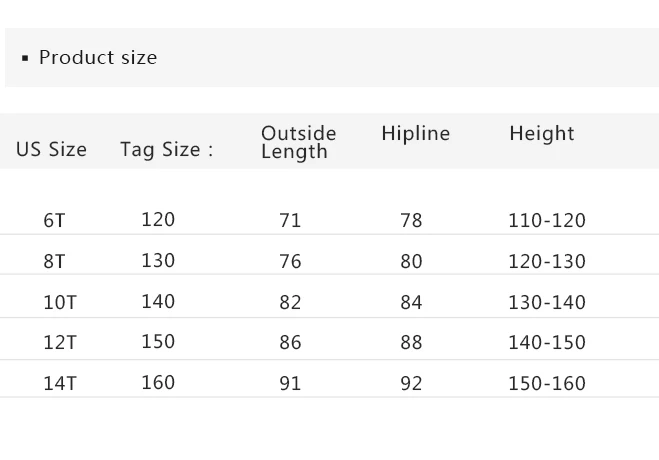The width and height of the screenshot is (659, 460).
Task: Click the Outside Length column header
Action: tap(298, 142)
